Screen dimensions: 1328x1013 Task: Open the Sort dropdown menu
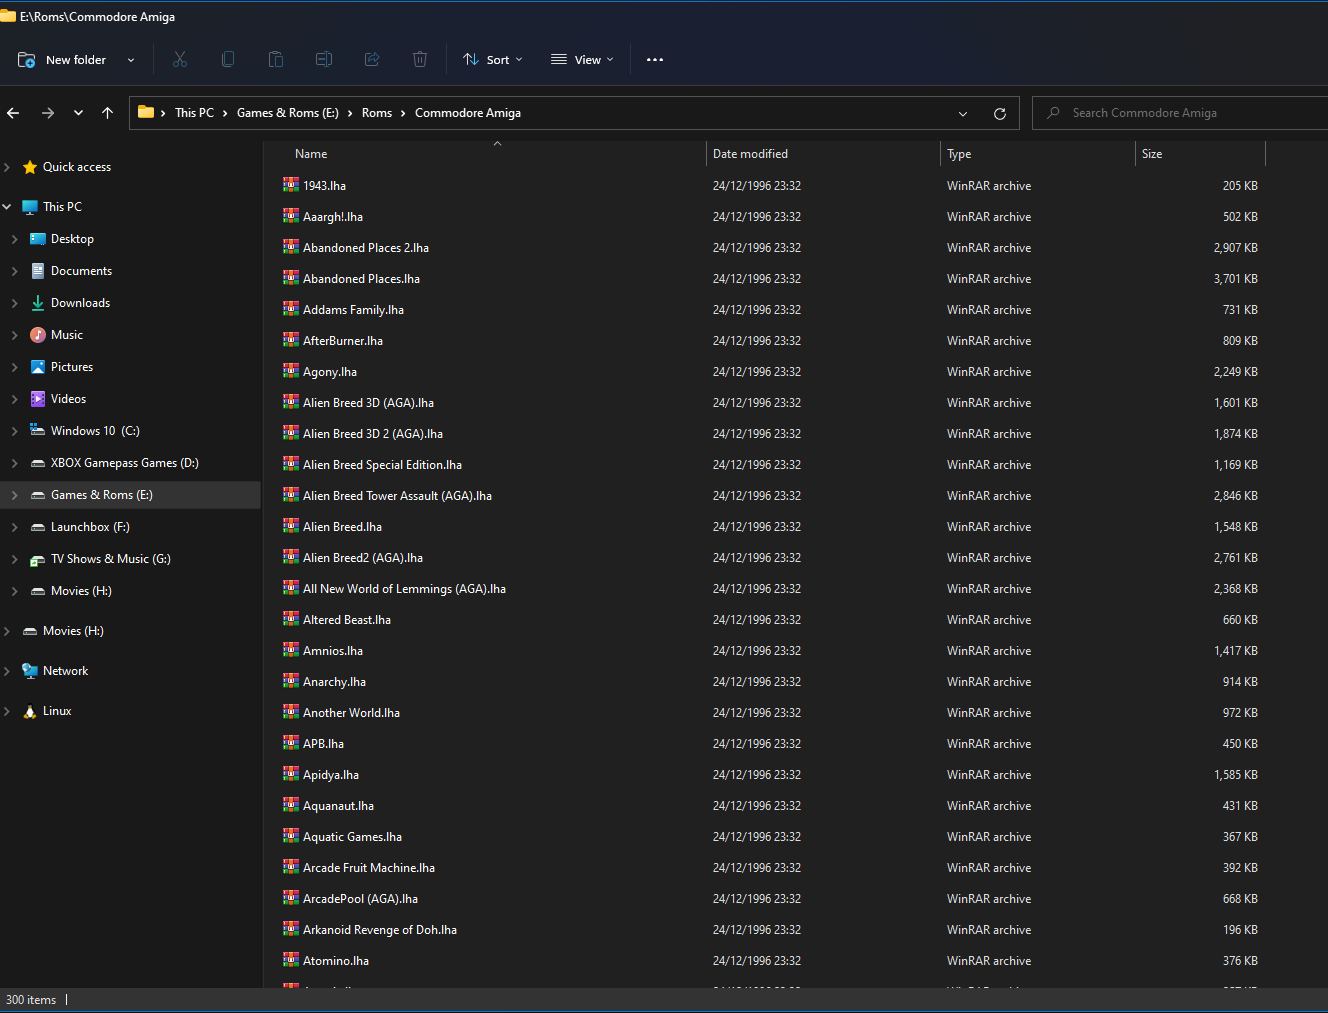(x=493, y=60)
